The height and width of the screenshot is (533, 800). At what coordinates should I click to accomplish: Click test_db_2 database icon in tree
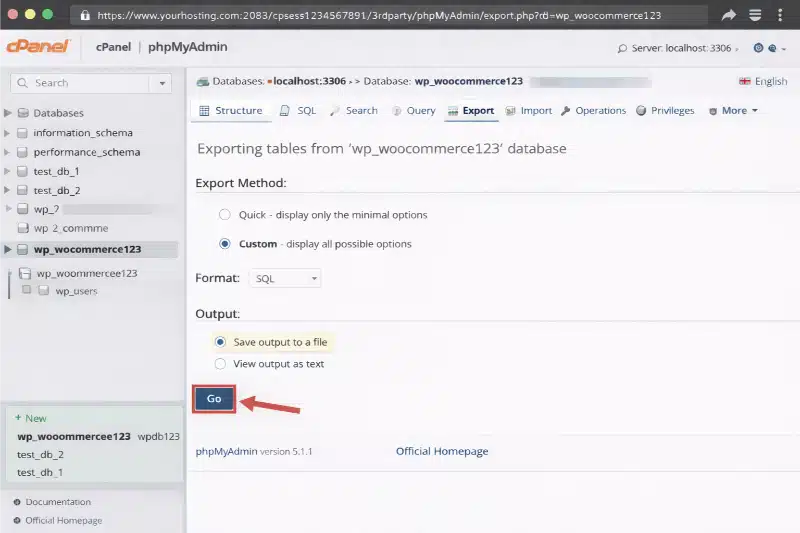22,190
